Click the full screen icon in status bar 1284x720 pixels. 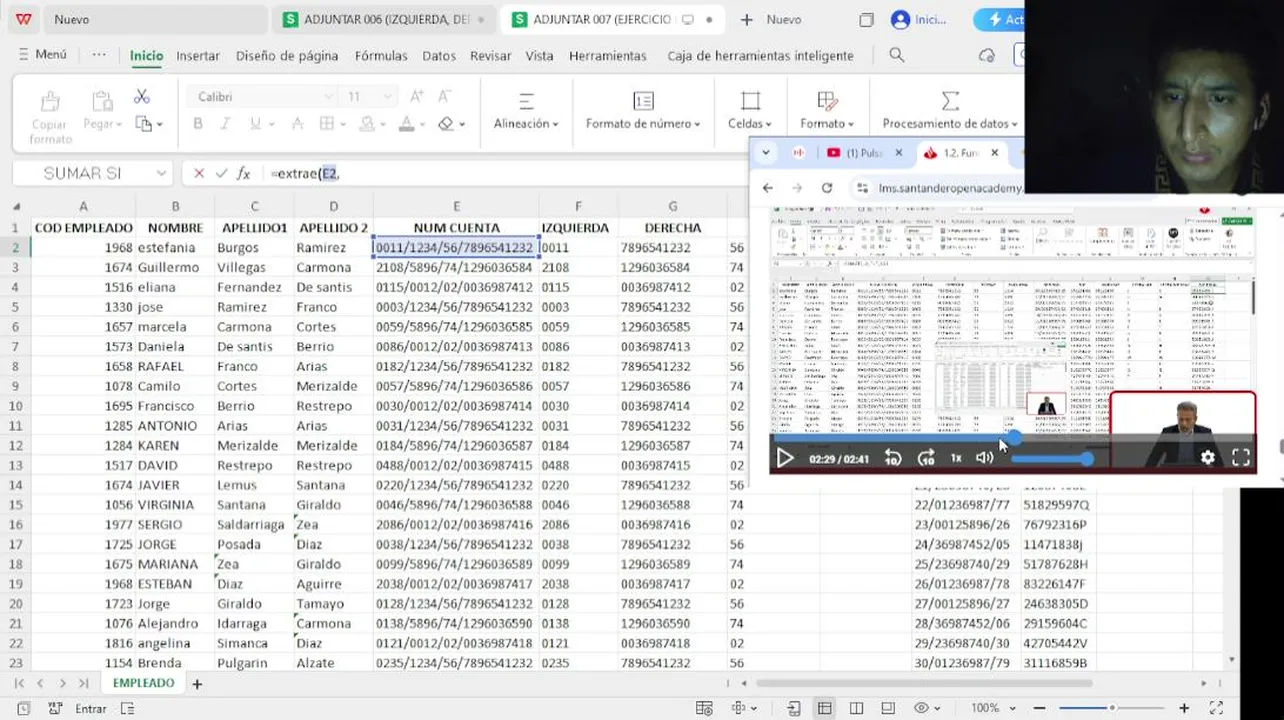coord(1217,708)
